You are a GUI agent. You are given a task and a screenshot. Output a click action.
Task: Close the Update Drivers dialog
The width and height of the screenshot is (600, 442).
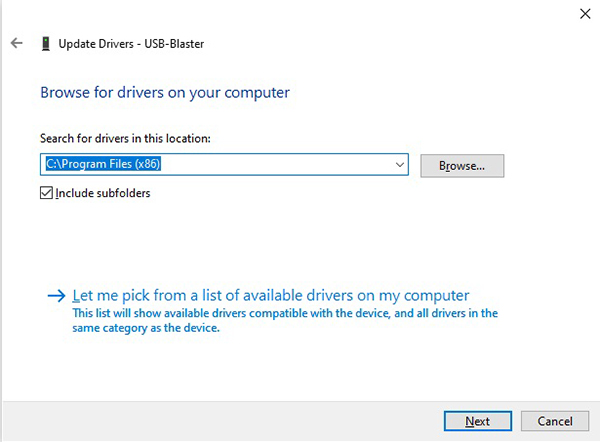click(x=584, y=13)
